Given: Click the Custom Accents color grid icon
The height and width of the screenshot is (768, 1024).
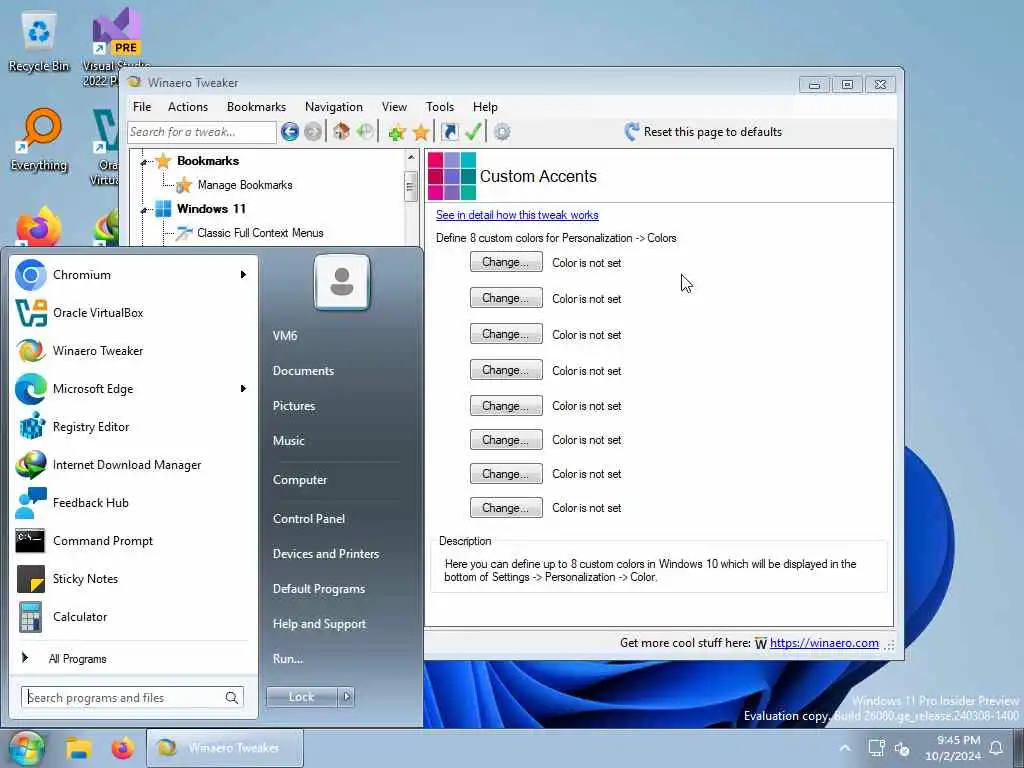Looking at the screenshot, I should pos(451,176).
